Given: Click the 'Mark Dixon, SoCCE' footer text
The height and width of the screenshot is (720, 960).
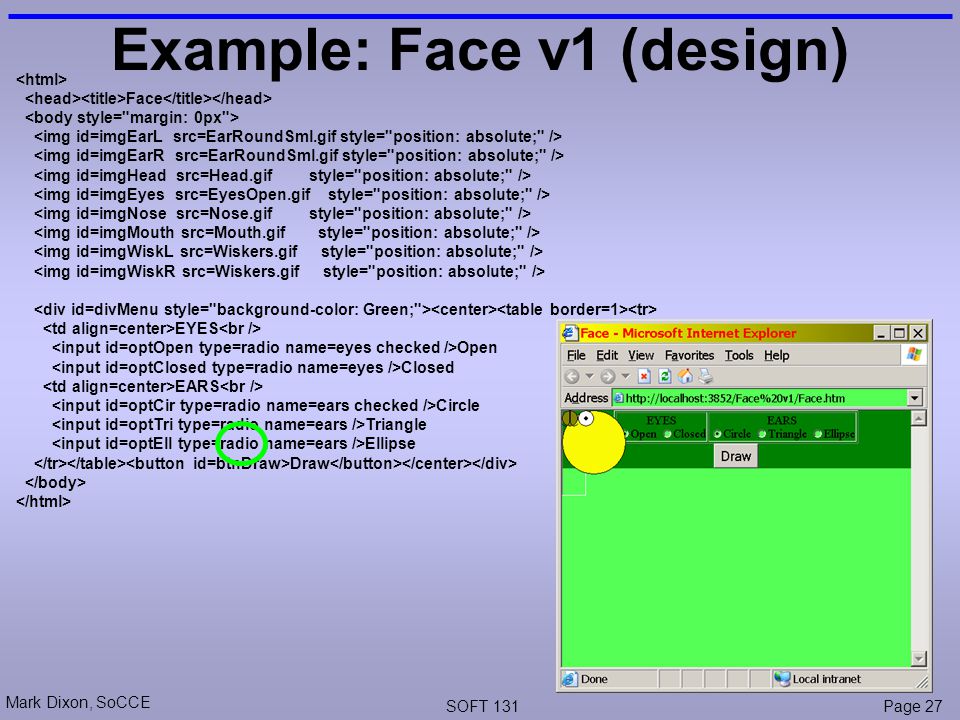Looking at the screenshot, I should coord(78,702).
